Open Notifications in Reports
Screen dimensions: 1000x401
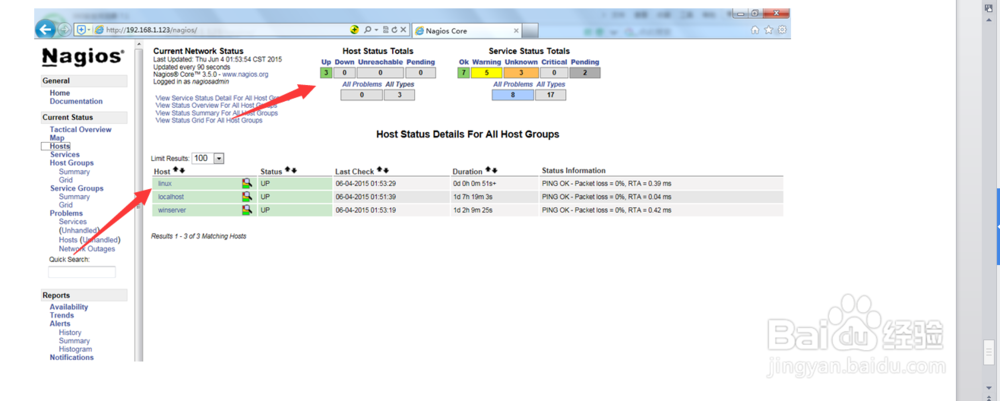coord(71,358)
